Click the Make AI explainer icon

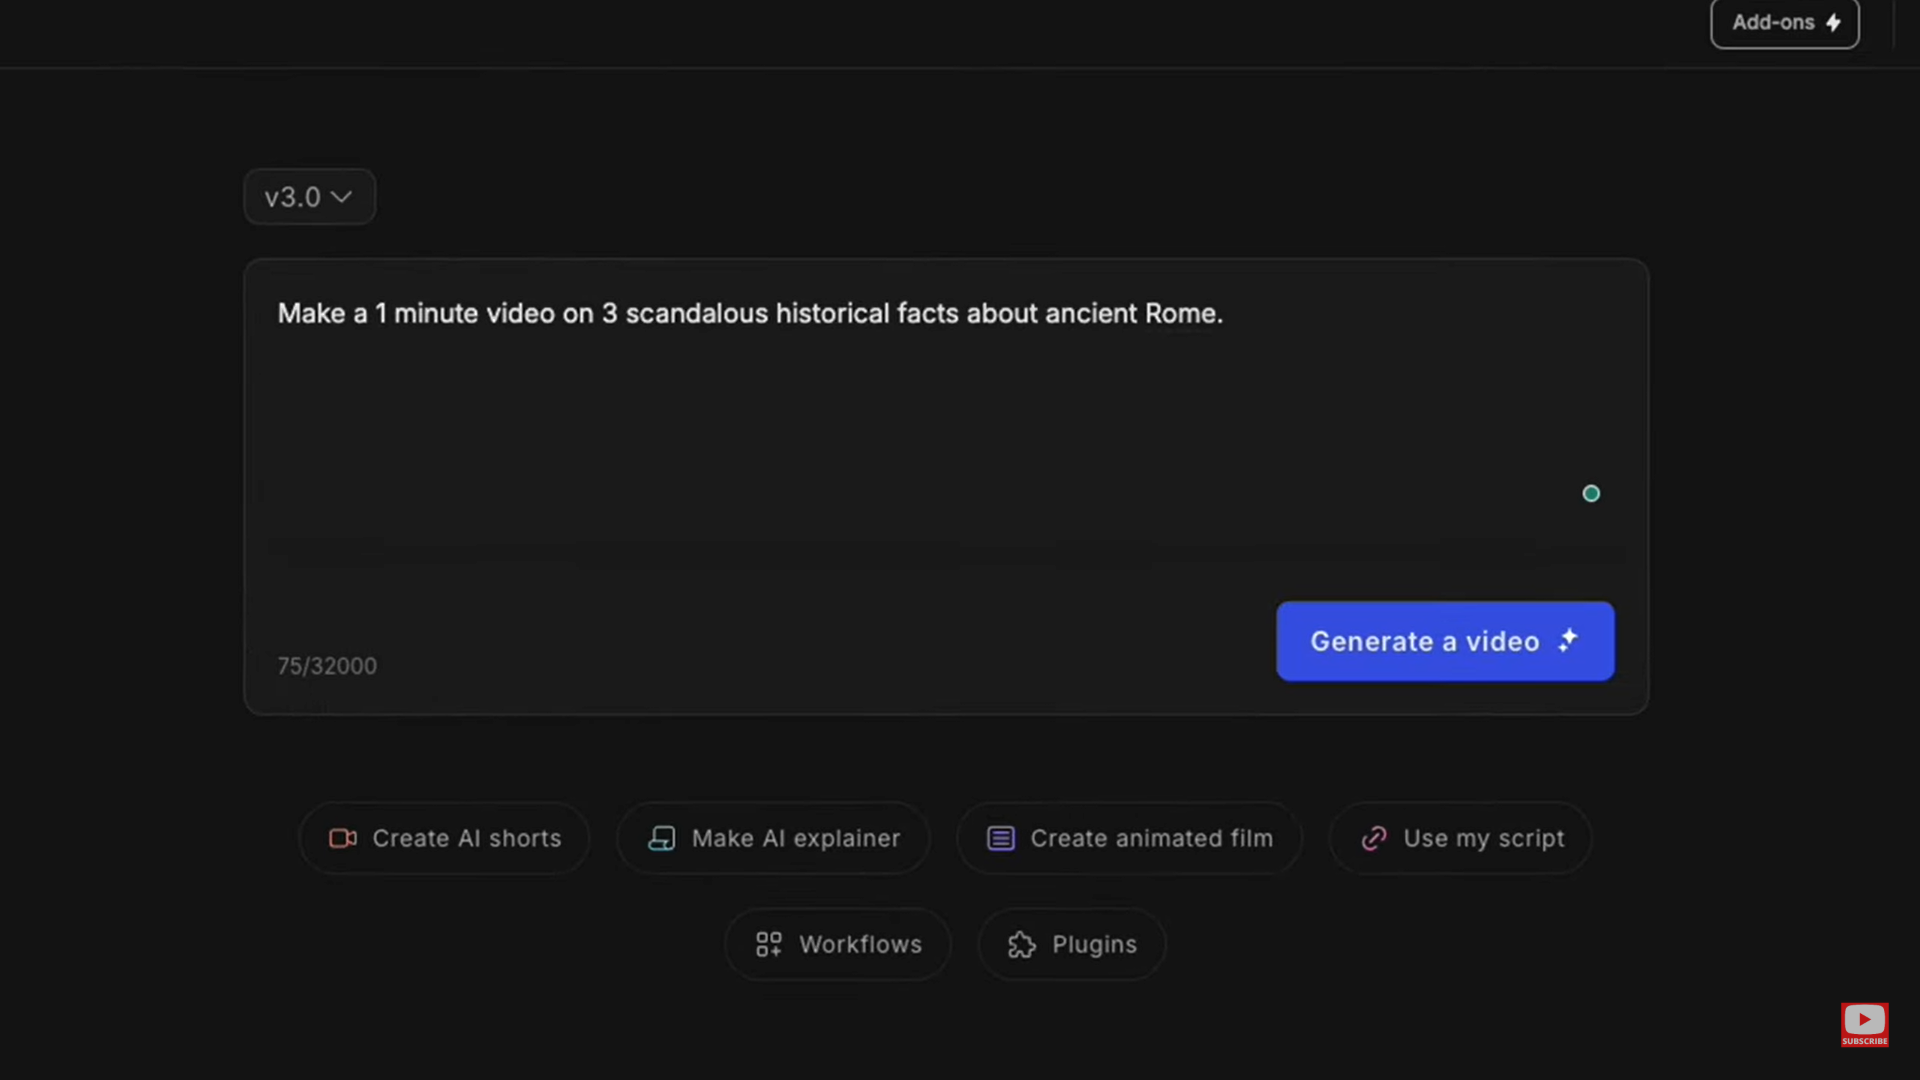coord(661,838)
